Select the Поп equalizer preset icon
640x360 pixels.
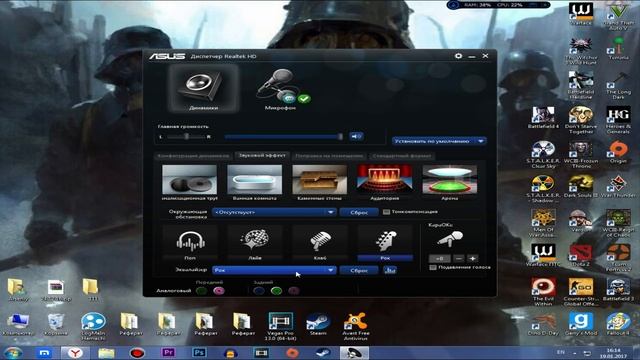coord(190,241)
